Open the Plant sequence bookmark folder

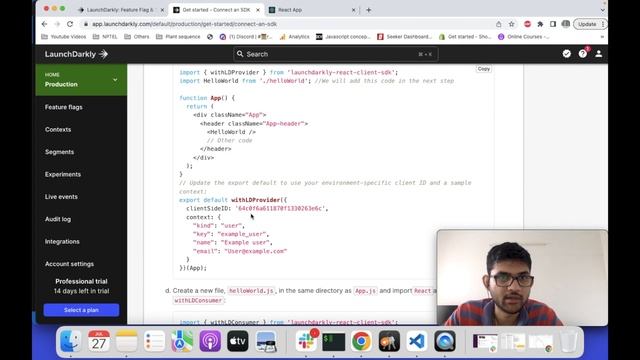pos(178,37)
